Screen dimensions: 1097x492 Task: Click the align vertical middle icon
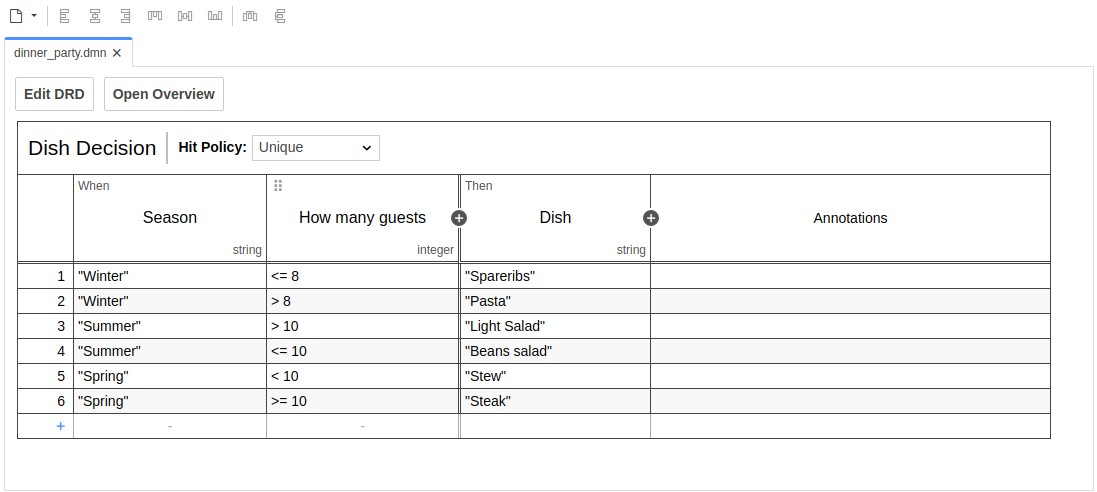tap(185, 16)
